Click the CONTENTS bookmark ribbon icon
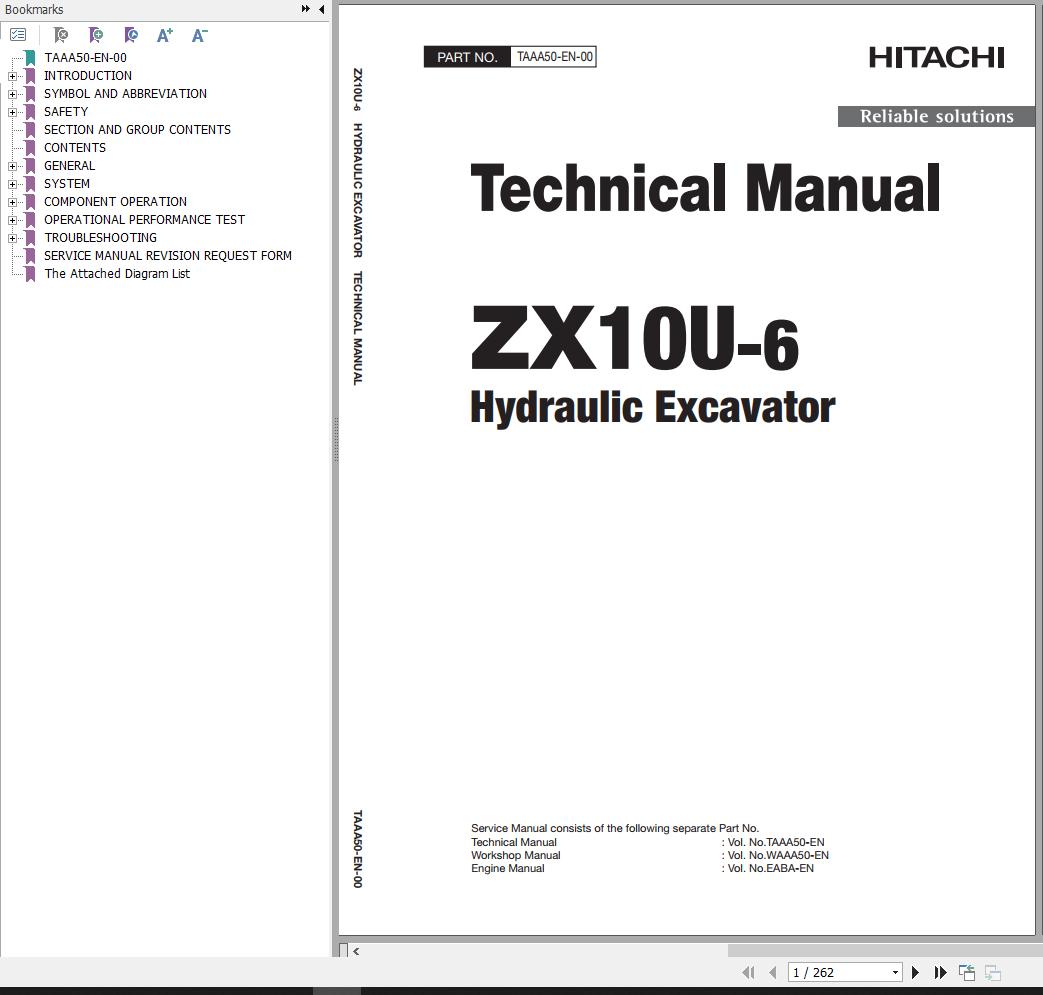The height and width of the screenshot is (995, 1043). pyautogui.click(x=30, y=148)
